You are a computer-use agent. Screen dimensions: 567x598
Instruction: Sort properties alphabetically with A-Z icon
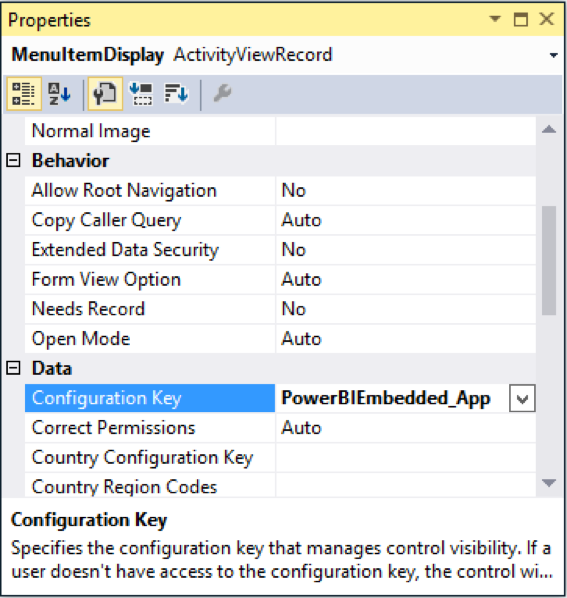(x=59, y=93)
